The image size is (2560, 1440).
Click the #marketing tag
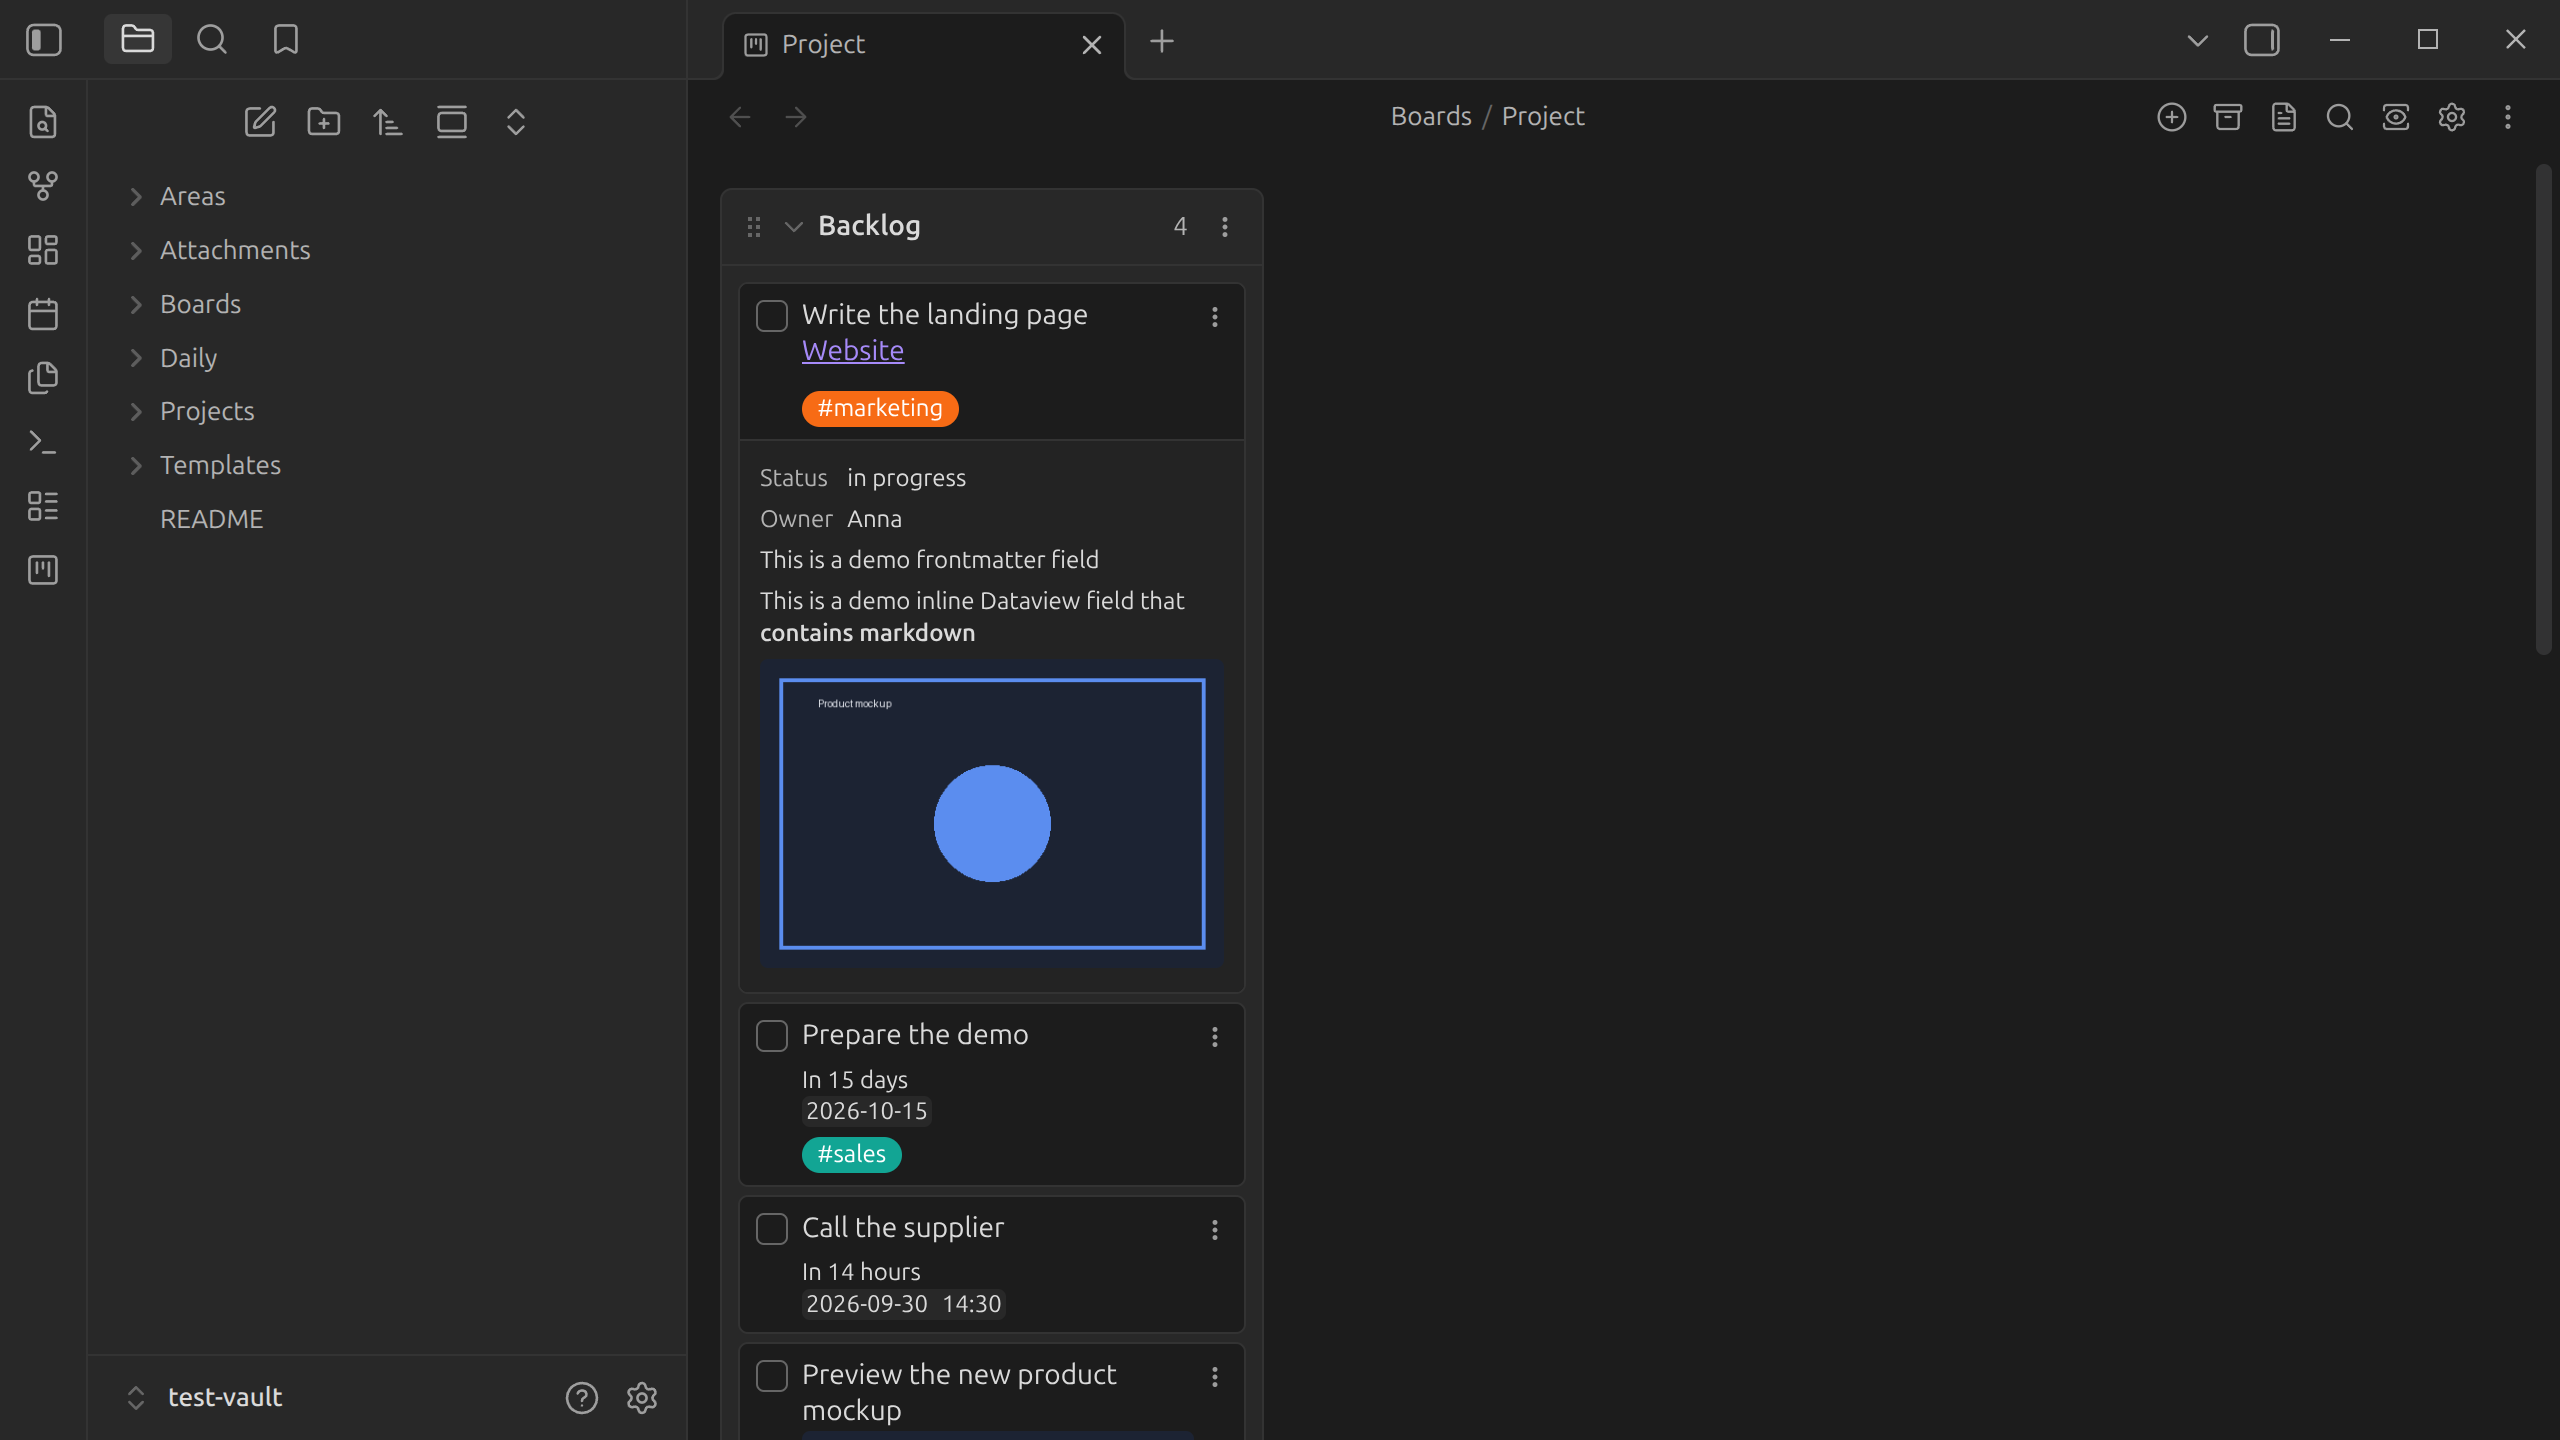pyautogui.click(x=880, y=408)
